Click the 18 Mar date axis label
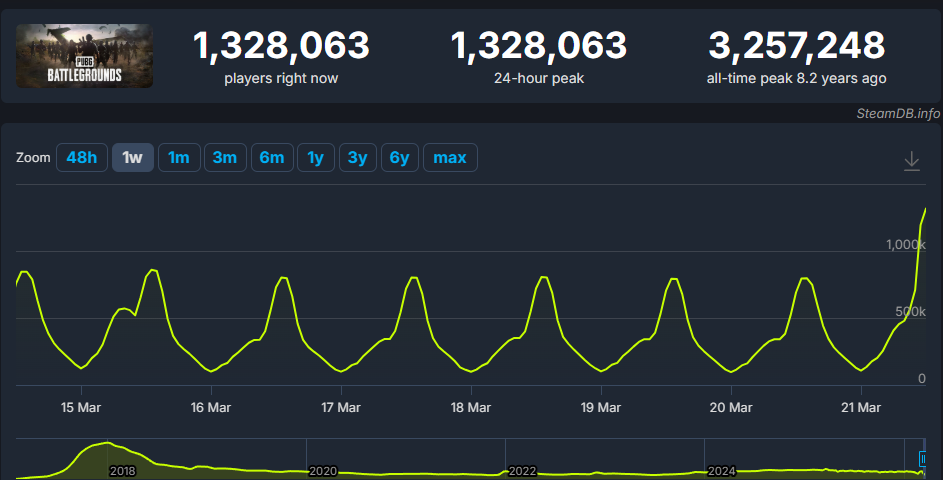Image resolution: width=943 pixels, height=480 pixels. pos(470,408)
